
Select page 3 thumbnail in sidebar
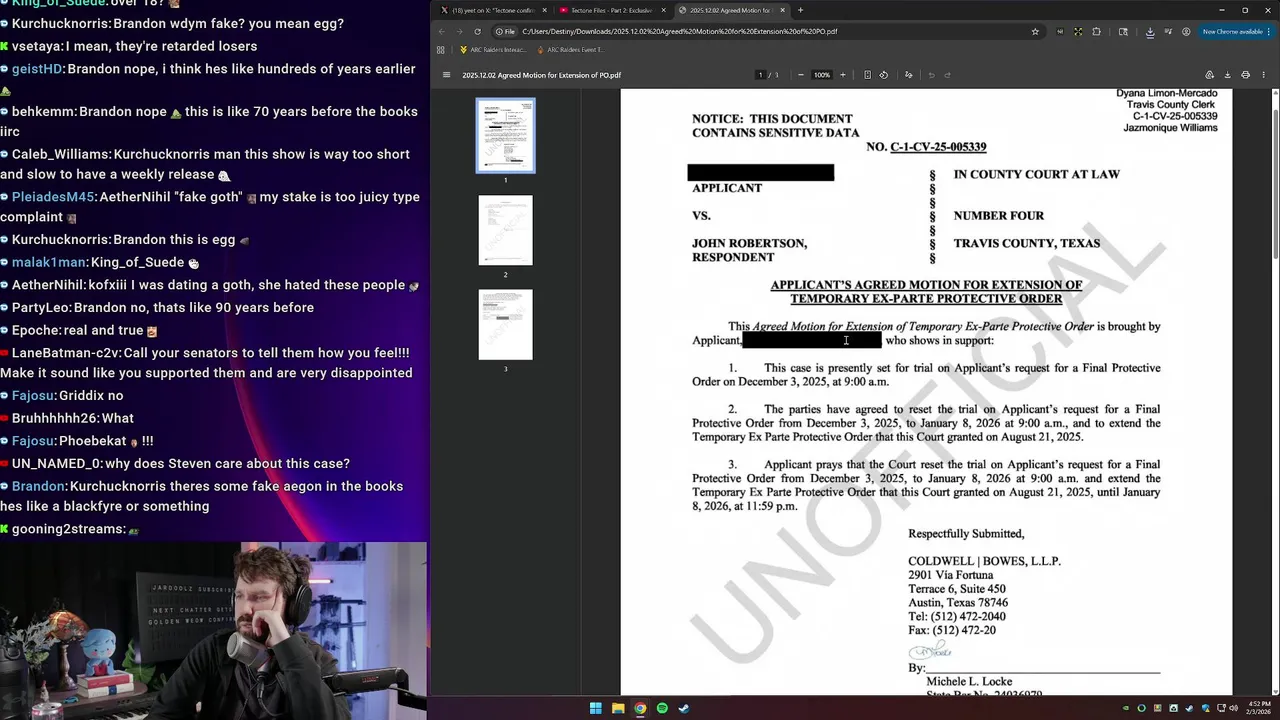click(x=505, y=324)
